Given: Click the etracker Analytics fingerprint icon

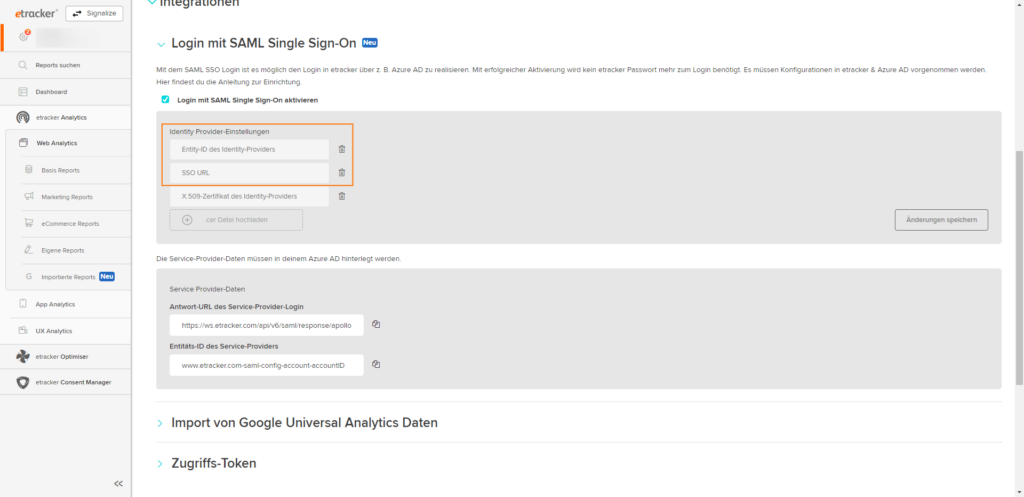Looking at the screenshot, I should (23, 118).
